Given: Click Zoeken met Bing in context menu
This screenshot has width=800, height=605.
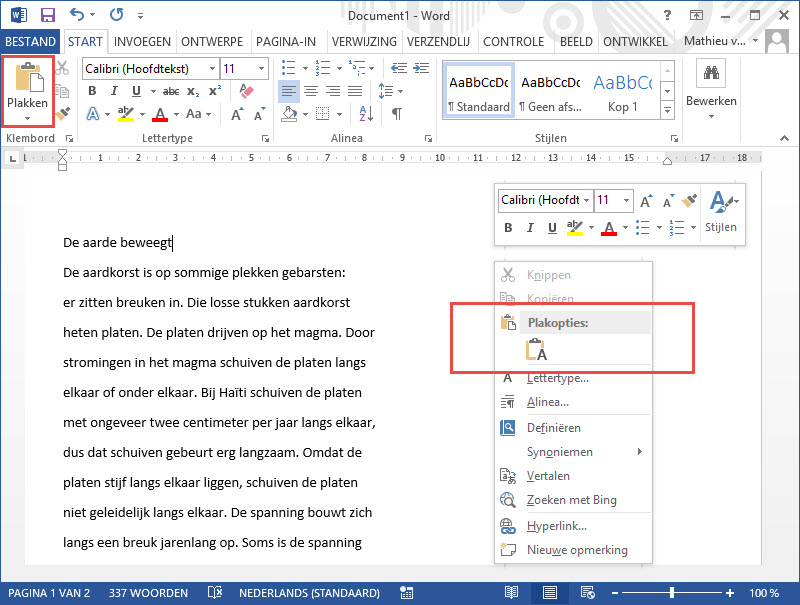Looking at the screenshot, I should tap(573, 500).
